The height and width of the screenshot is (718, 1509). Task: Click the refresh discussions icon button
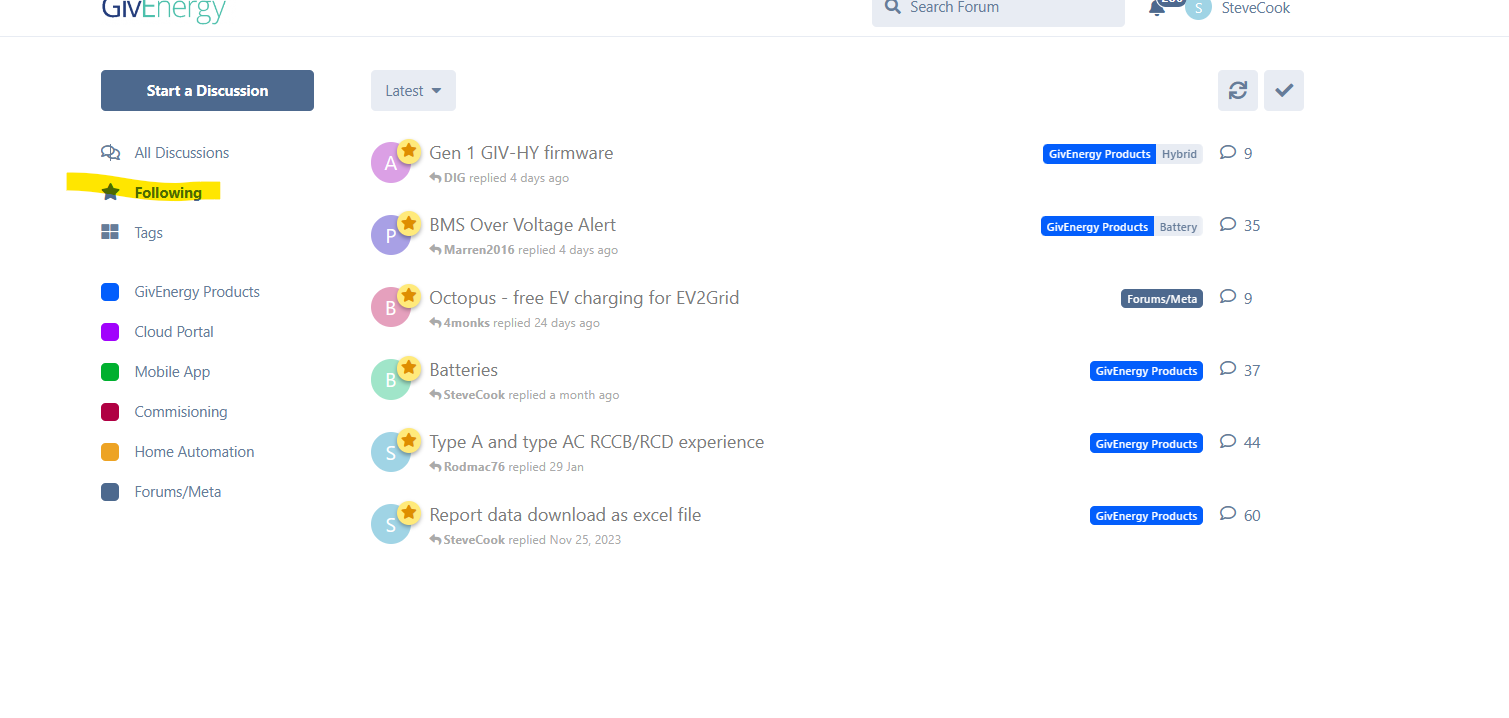click(1238, 91)
